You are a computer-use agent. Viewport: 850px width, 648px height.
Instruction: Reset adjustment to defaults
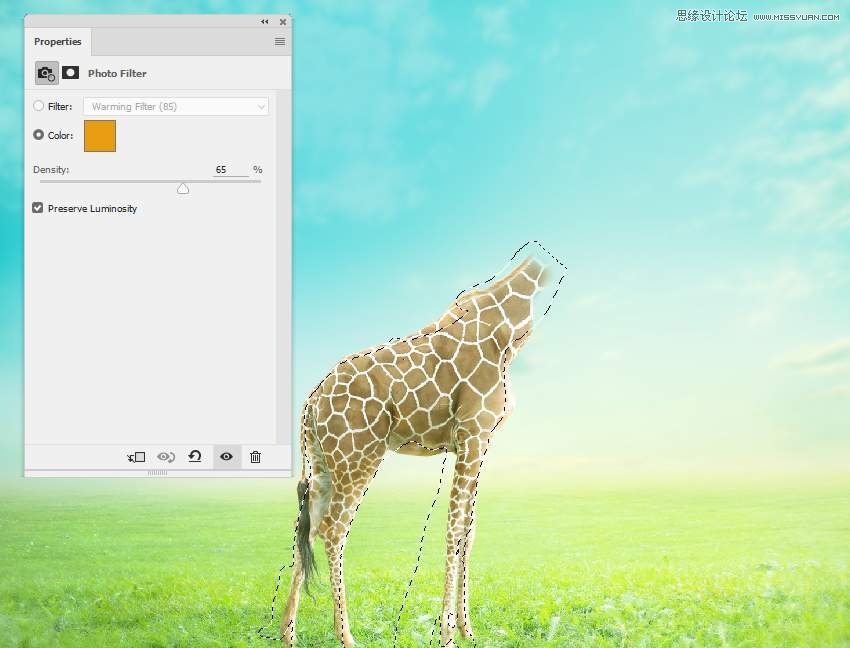pyautogui.click(x=195, y=457)
